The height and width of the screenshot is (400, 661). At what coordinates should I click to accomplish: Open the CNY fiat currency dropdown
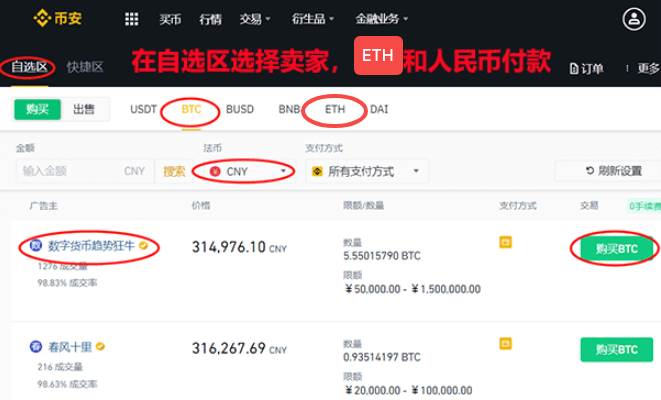(x=245, y=171)
